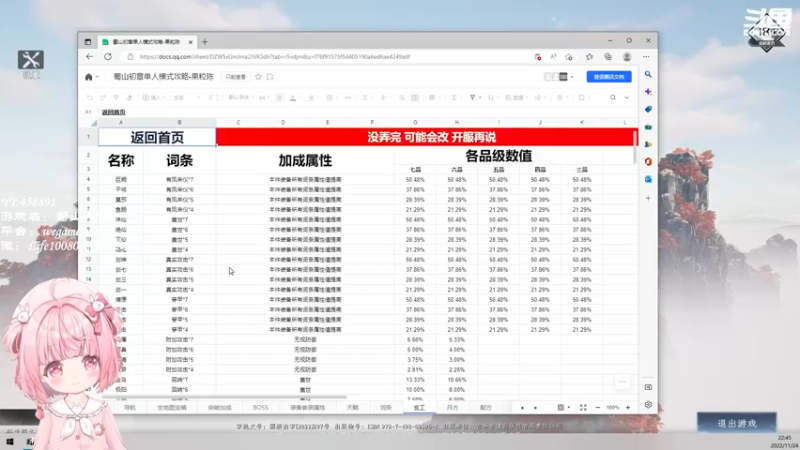Open the font size 24 dropdown
This screenshot has width=800, height=450.
tap(264, 97)
